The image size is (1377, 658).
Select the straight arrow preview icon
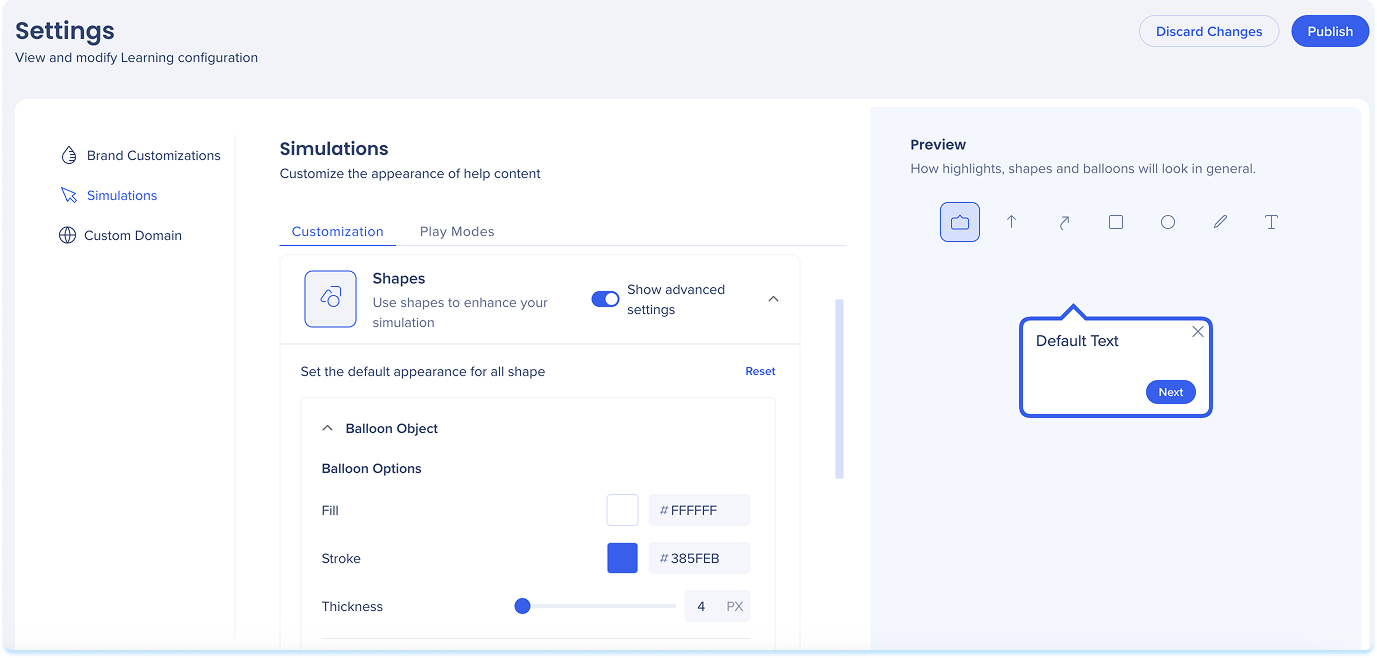coord(1011,222)
